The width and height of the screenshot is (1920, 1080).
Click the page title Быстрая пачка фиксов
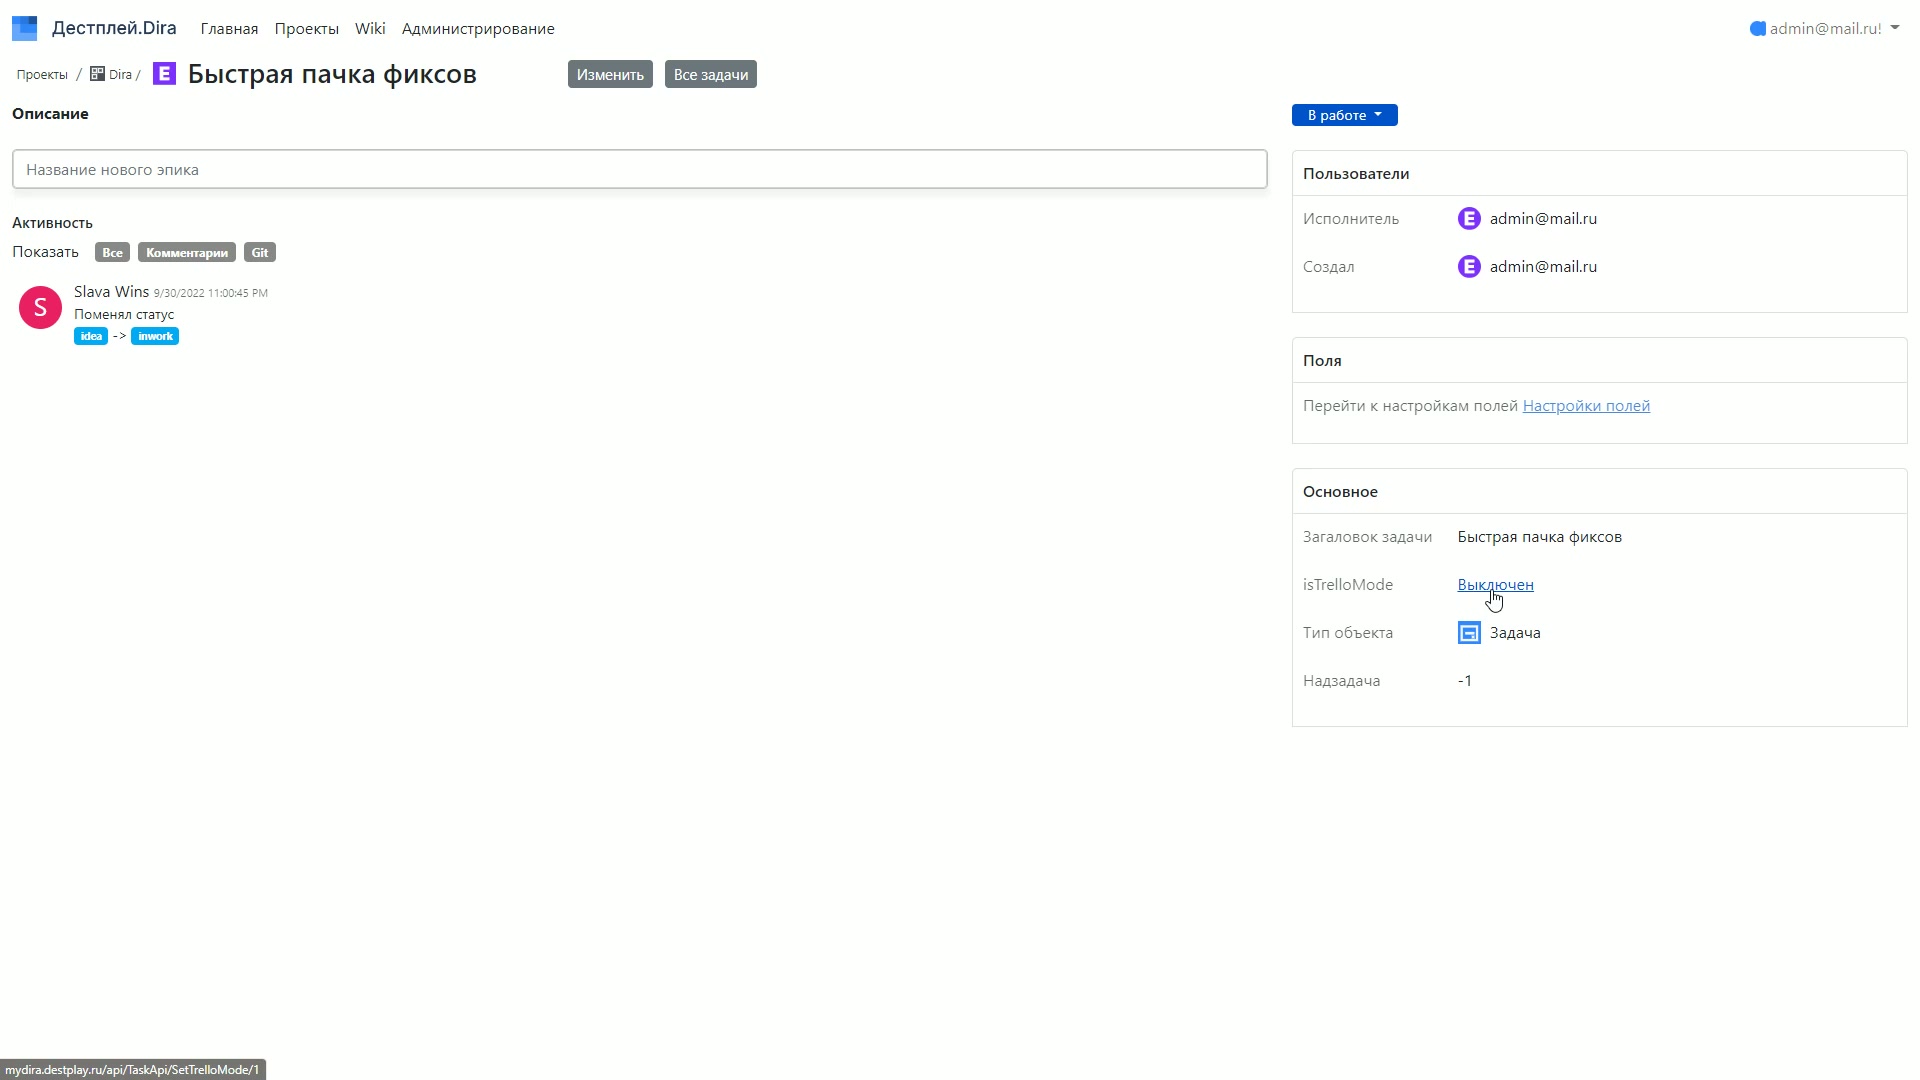click(332, 74)
